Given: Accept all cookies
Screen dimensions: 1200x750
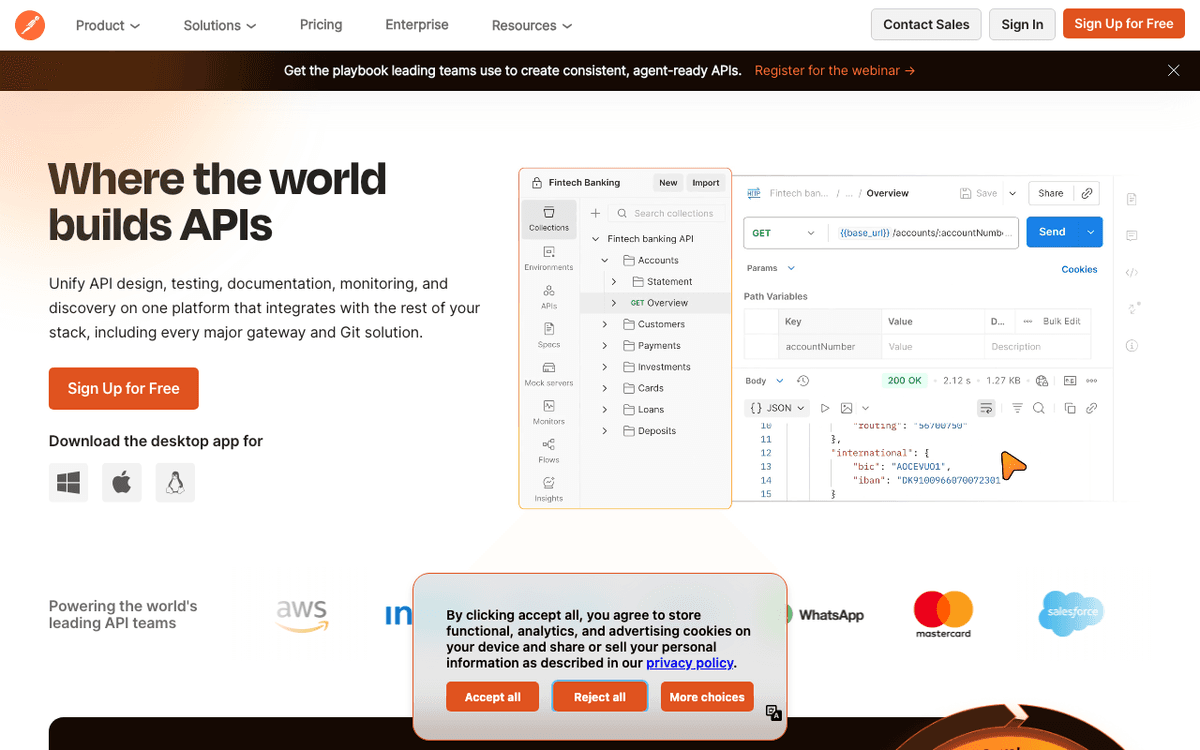Looking at the screenshot, I should pyautogui.click(x=493, y=697).
